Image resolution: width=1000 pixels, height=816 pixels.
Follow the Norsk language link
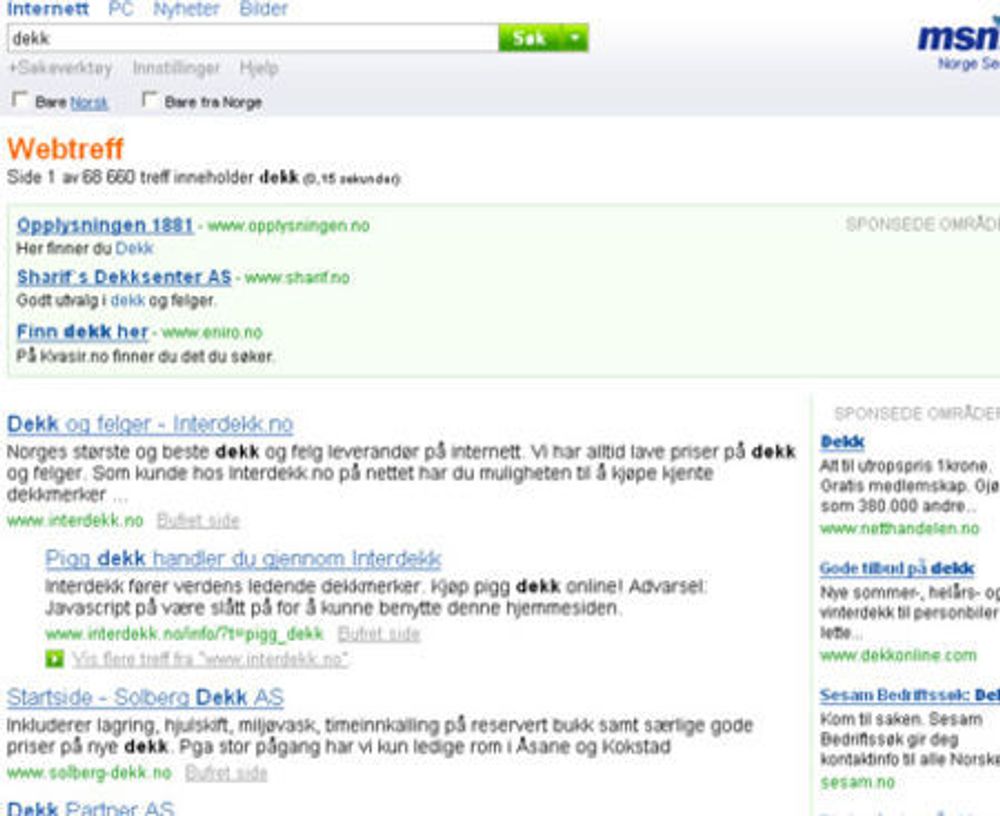[x=89, y=103]
